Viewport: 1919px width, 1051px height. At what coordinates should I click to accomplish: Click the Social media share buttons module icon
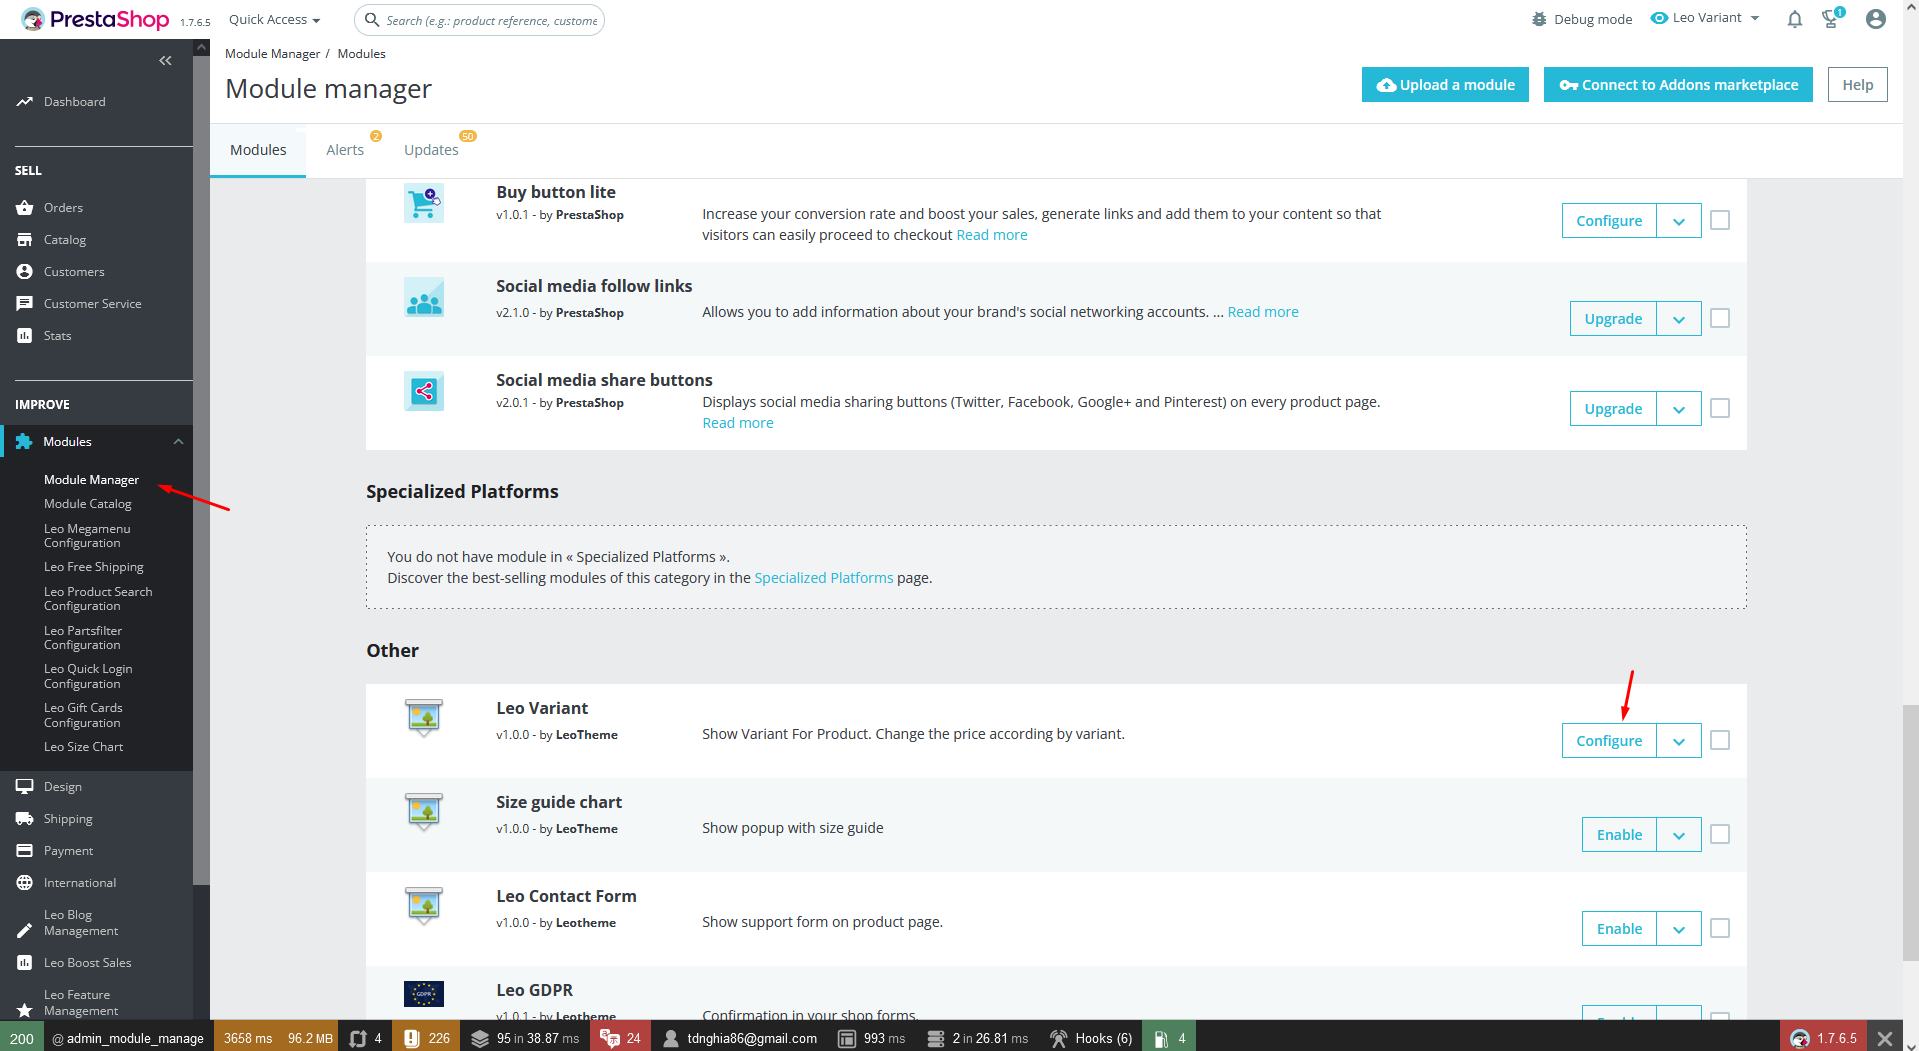424,391
